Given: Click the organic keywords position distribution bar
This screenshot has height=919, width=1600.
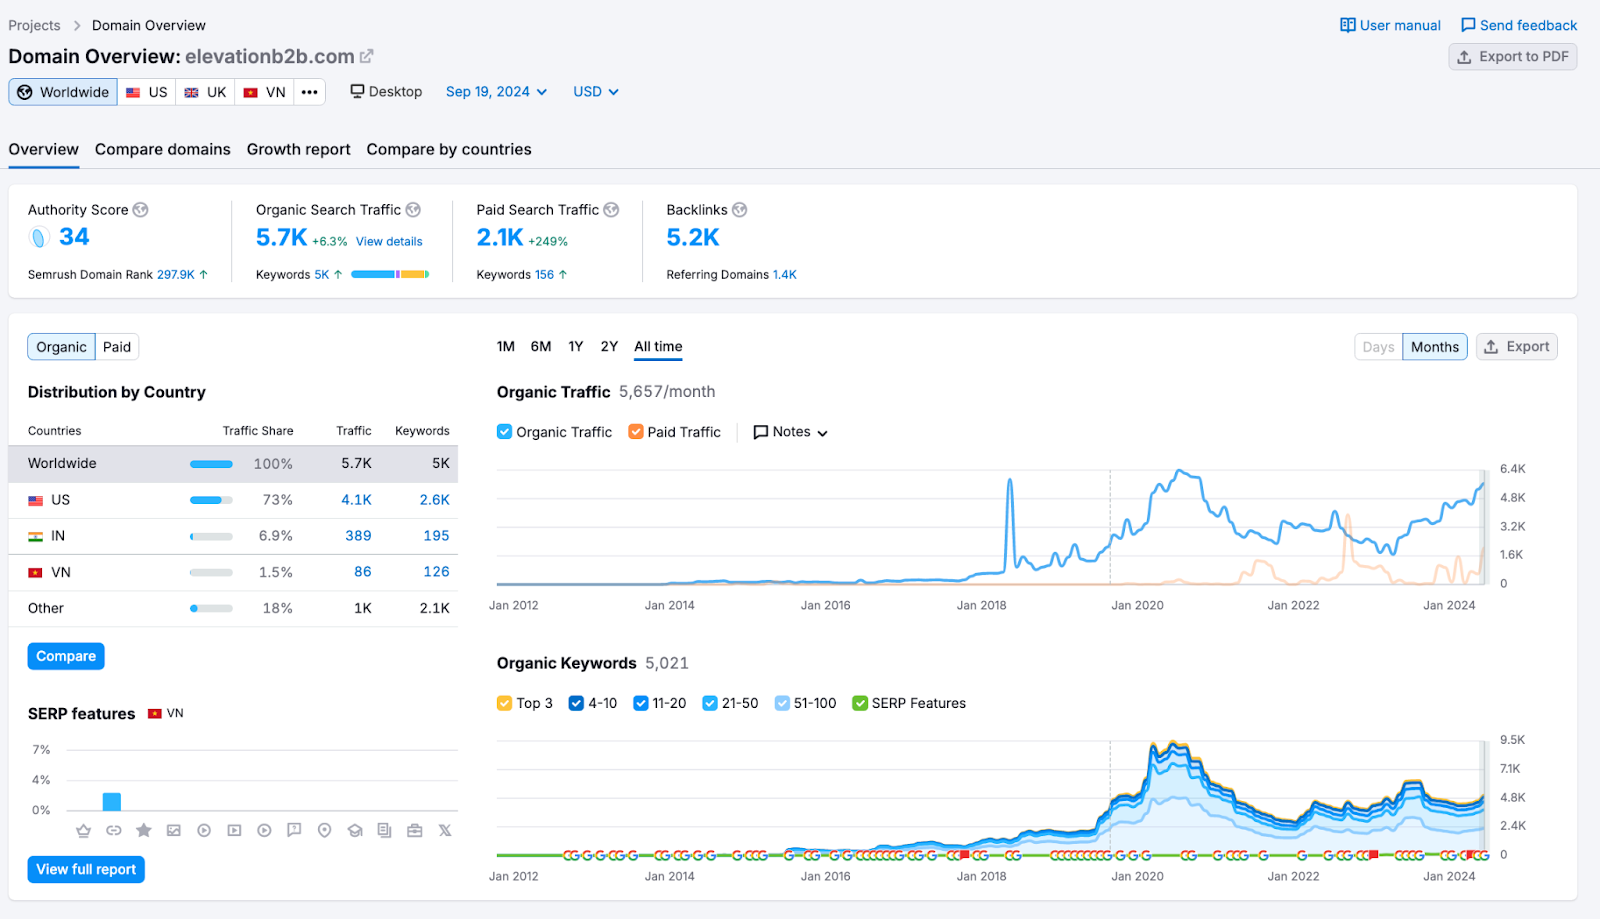Looking at the screenshot, I should 390,274.
